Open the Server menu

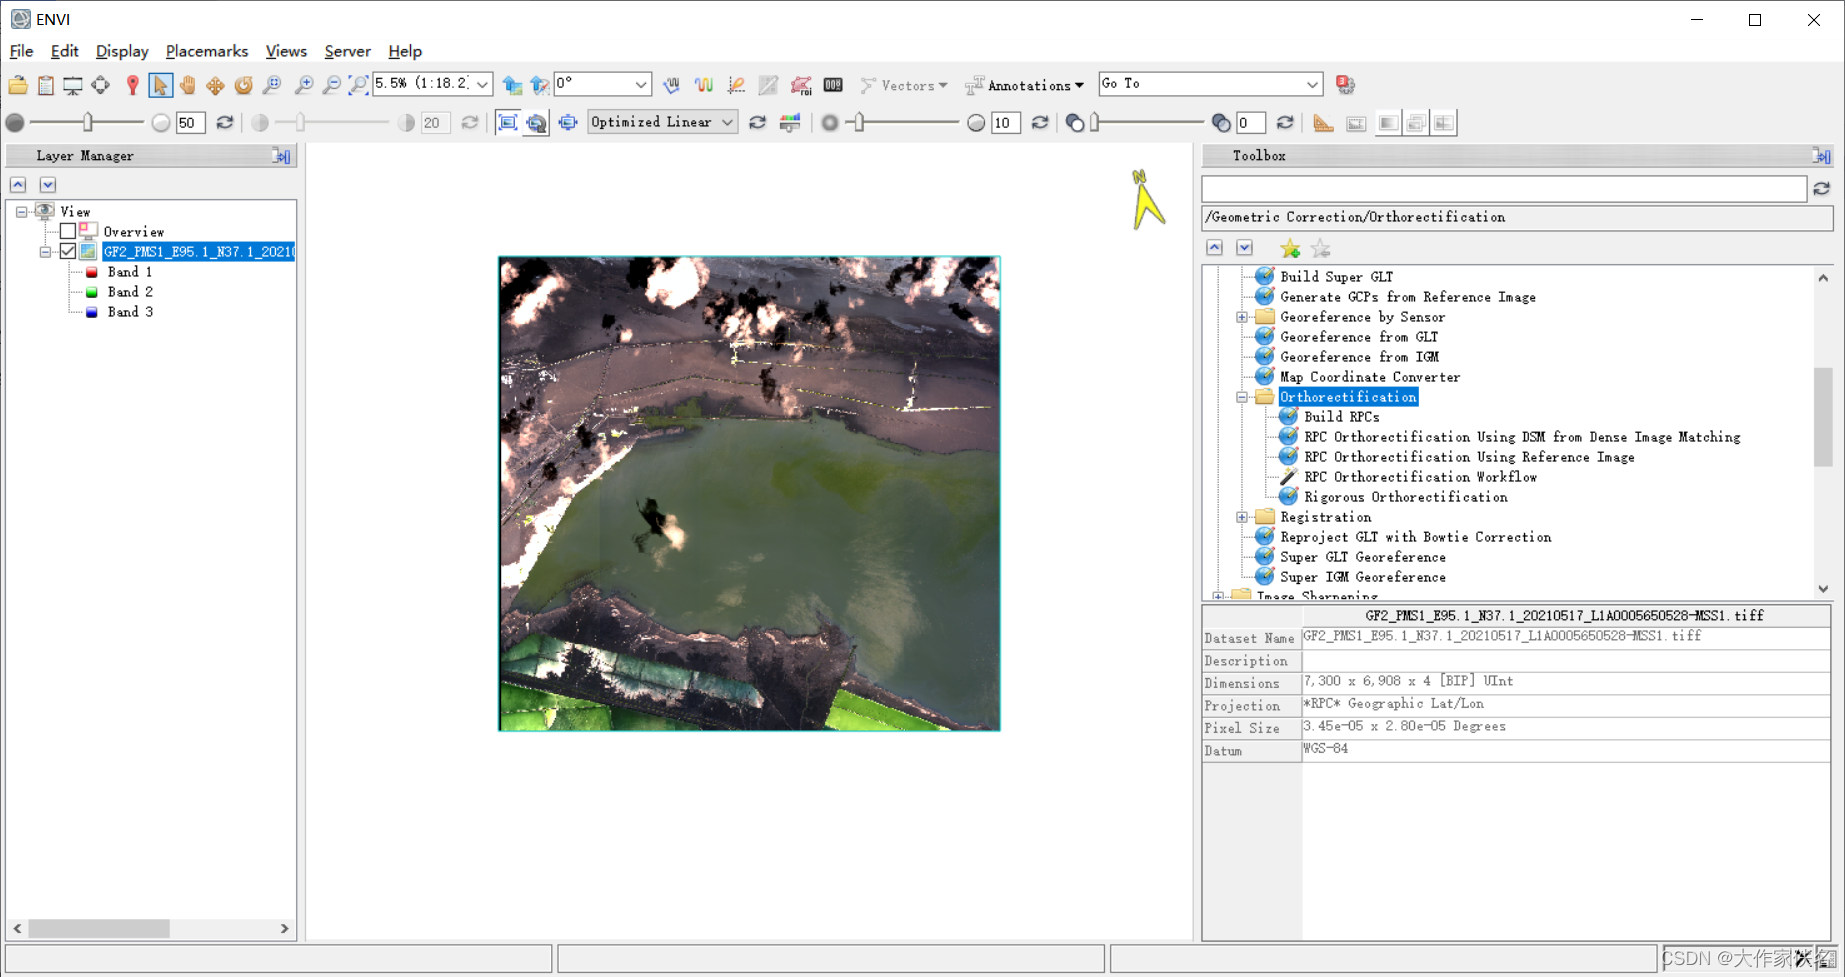(x=347, y=51)
